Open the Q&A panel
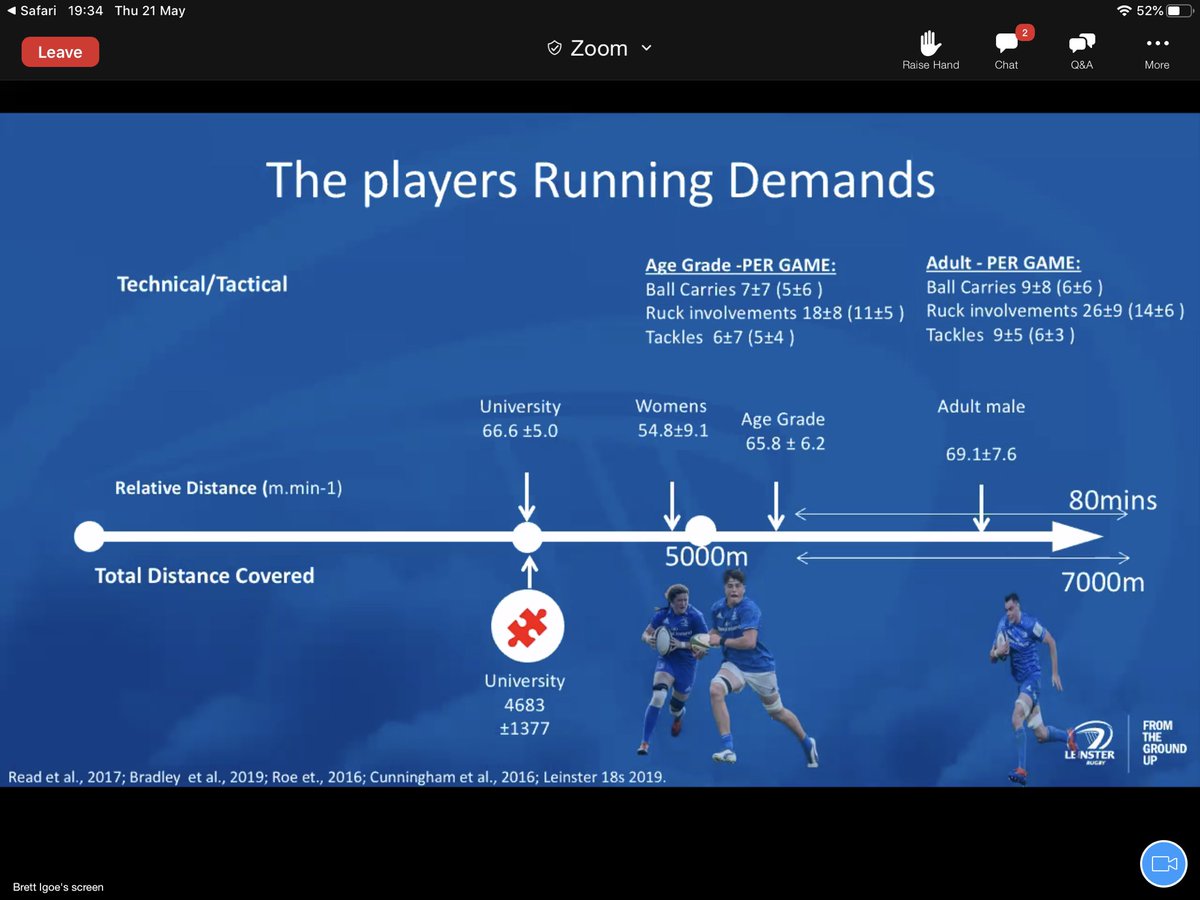This screenshot has width=1200, height=900. 1081,47
